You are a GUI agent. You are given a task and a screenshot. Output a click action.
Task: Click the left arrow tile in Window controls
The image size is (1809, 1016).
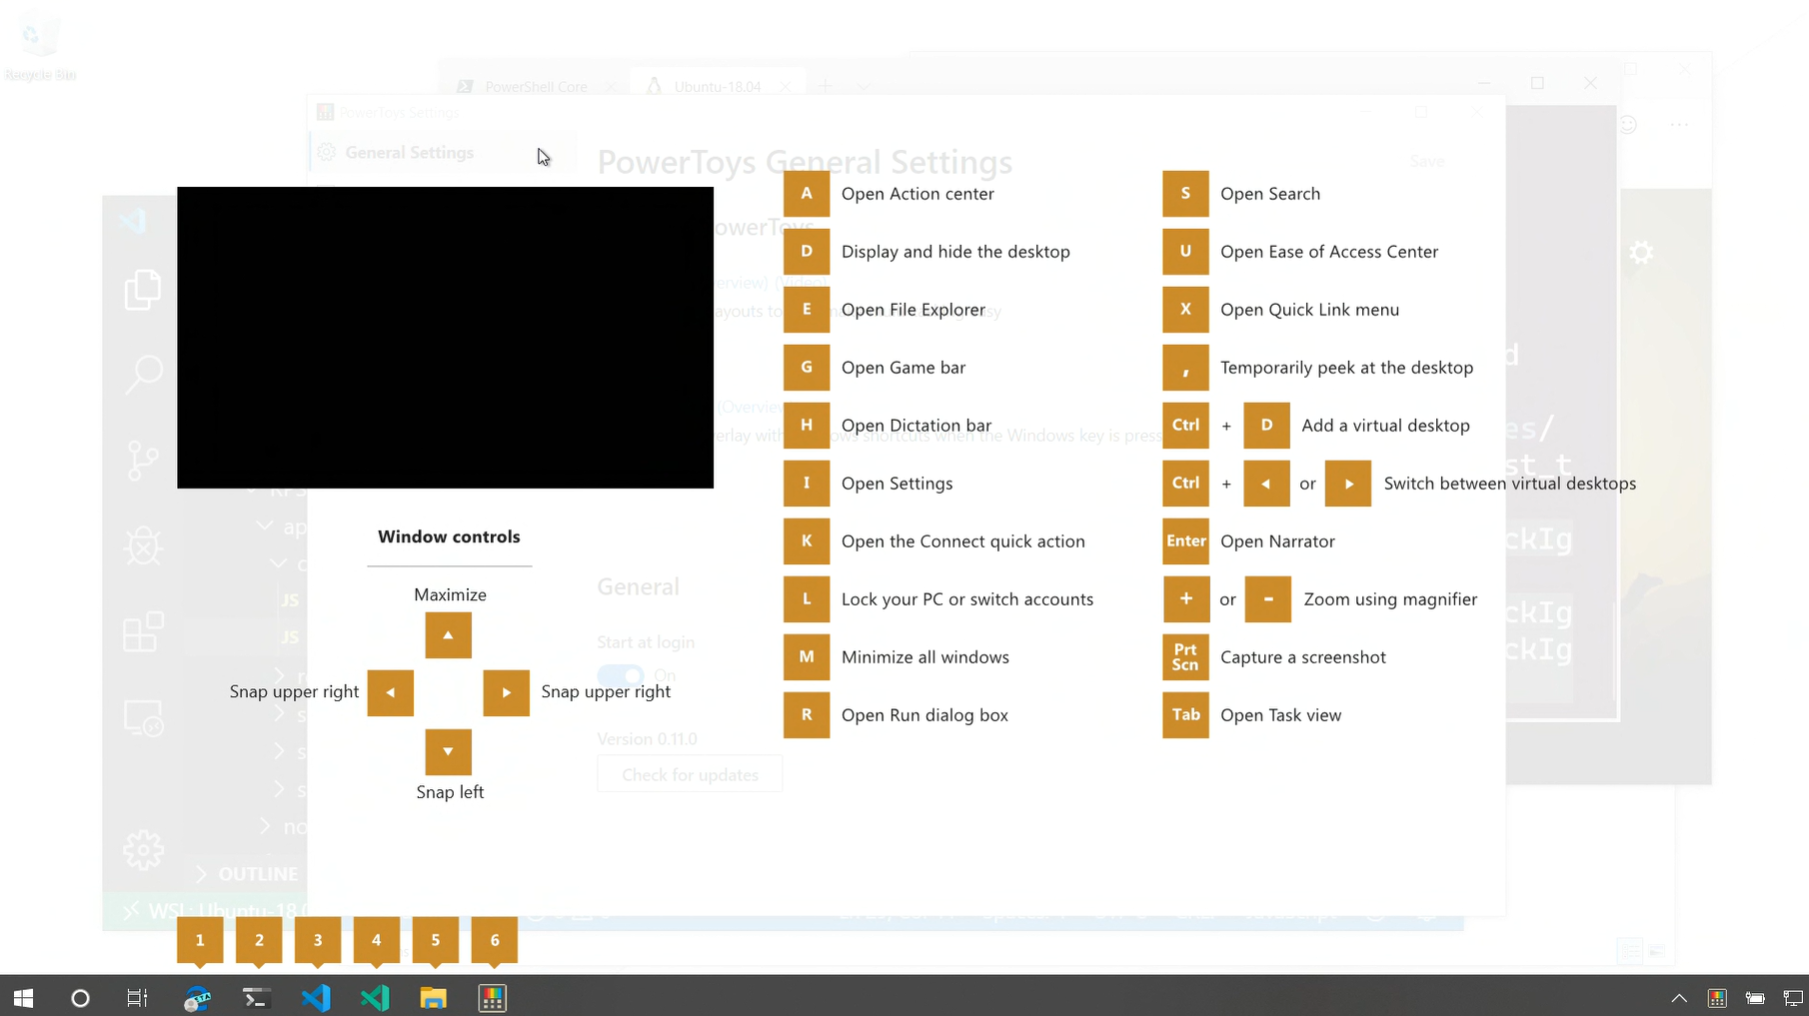390,692
